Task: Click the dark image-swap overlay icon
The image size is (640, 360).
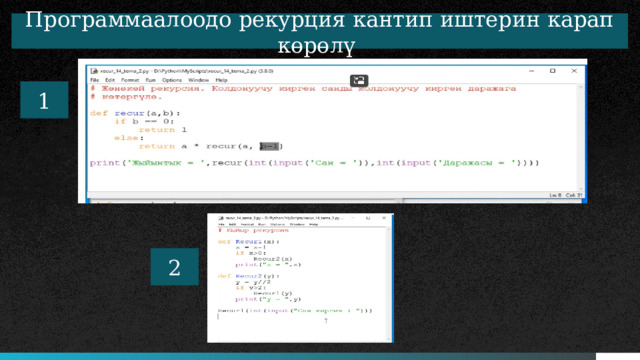Action: click(359, 80)
